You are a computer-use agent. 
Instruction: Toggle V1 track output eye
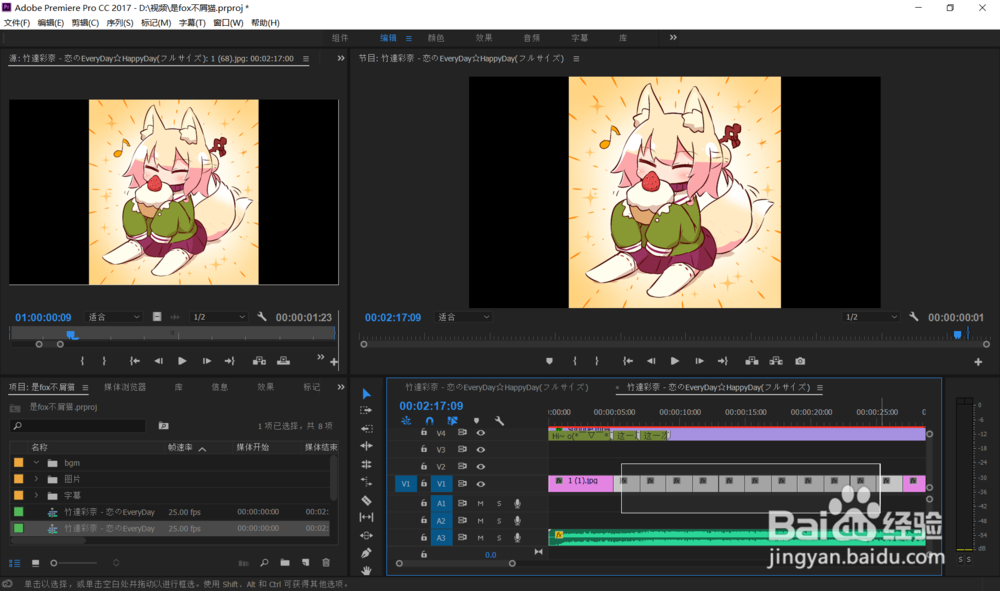coord(480,484)
